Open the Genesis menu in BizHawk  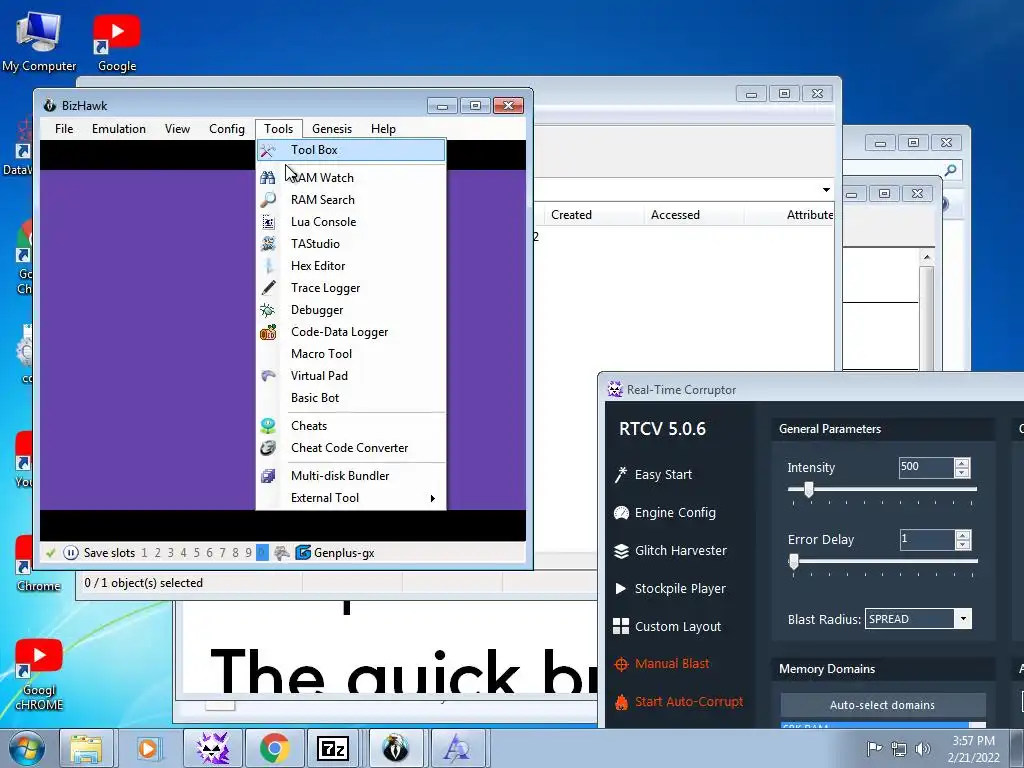coord(332,129)
